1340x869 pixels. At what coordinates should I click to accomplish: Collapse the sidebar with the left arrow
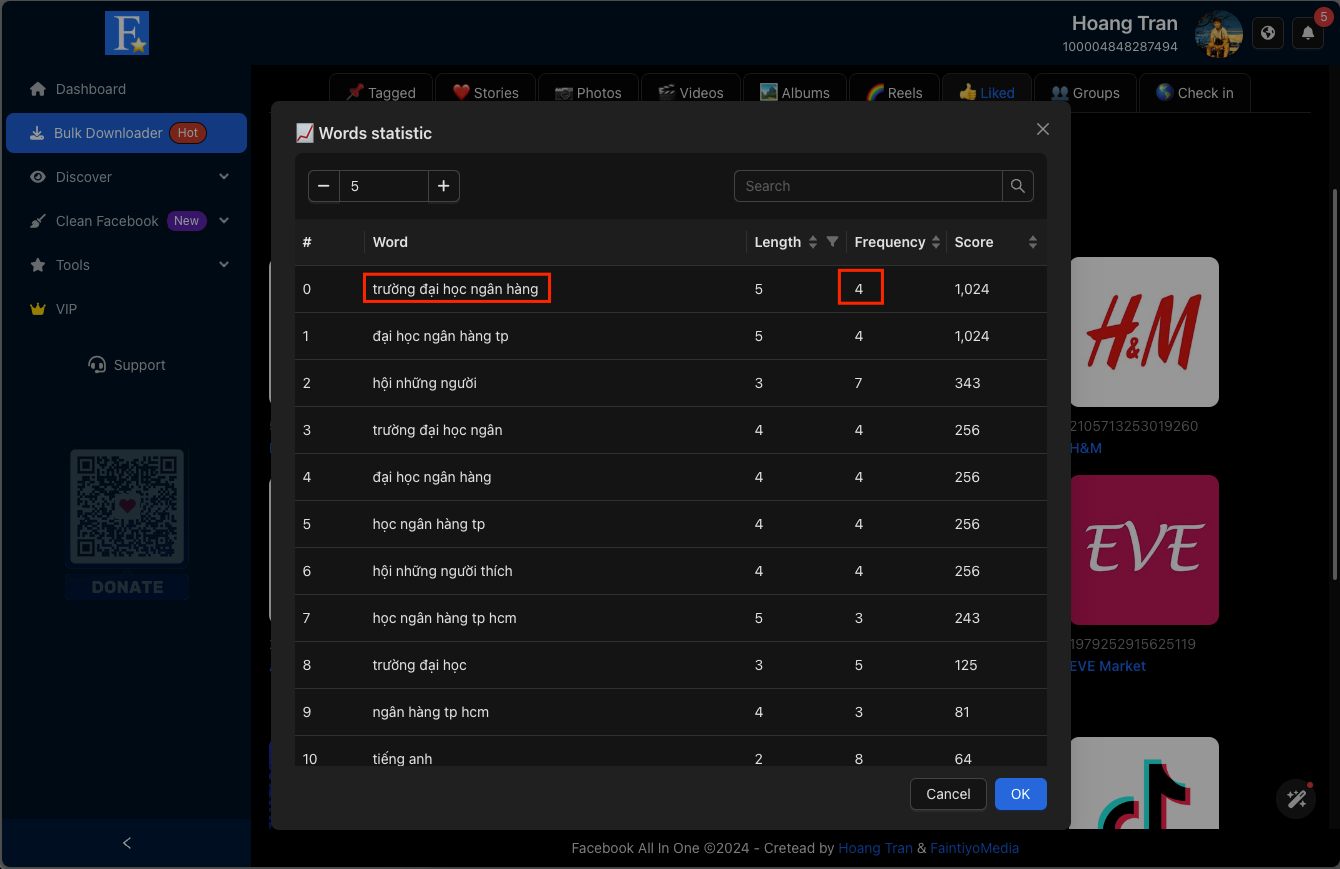tap(127, 843)
